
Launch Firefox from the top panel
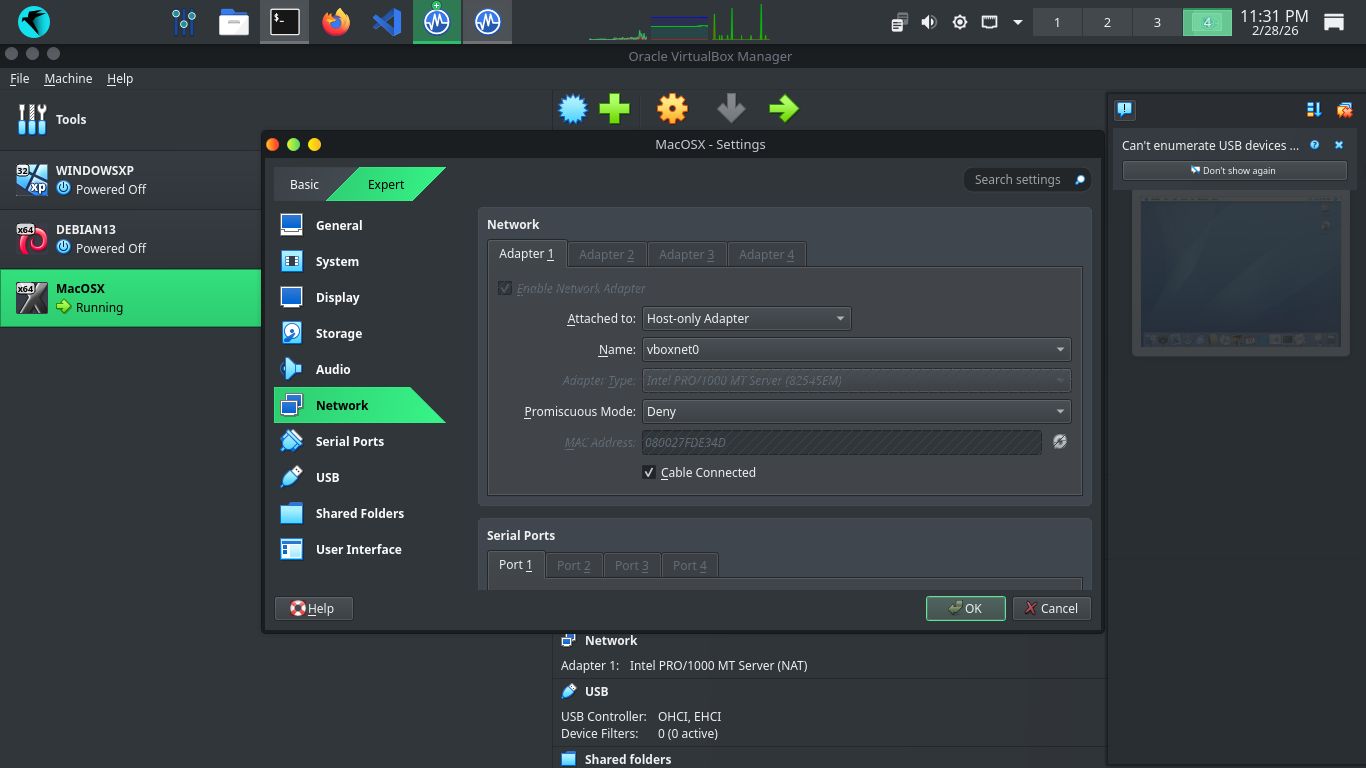337,21
